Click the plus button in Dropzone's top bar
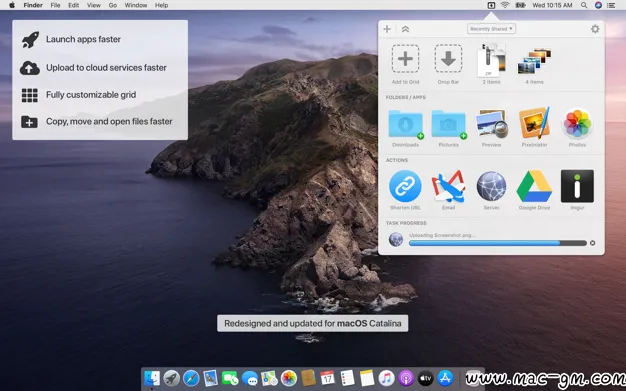This screenshot has width=626, height=391. (387, 29)
